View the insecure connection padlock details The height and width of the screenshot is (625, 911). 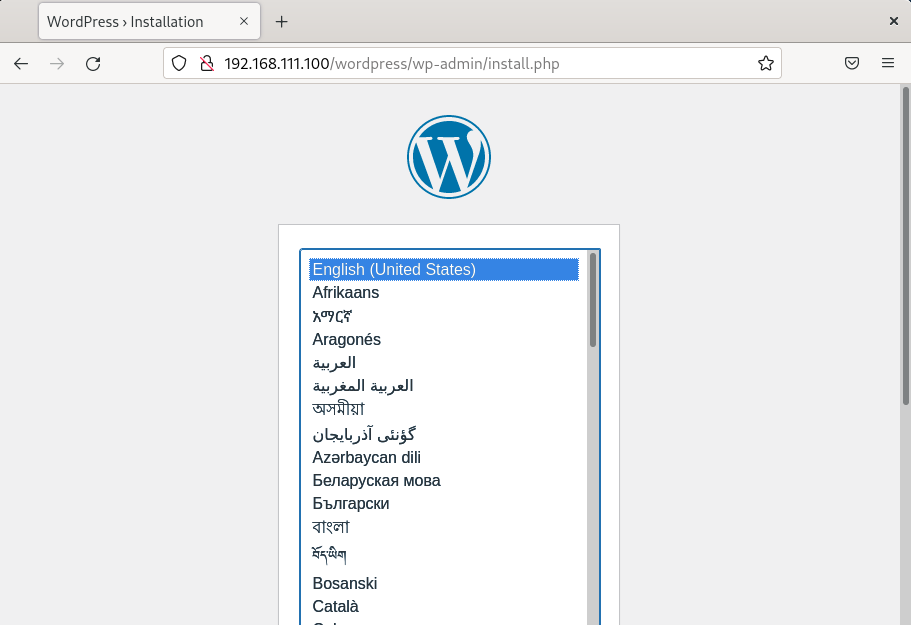point(206,62)
